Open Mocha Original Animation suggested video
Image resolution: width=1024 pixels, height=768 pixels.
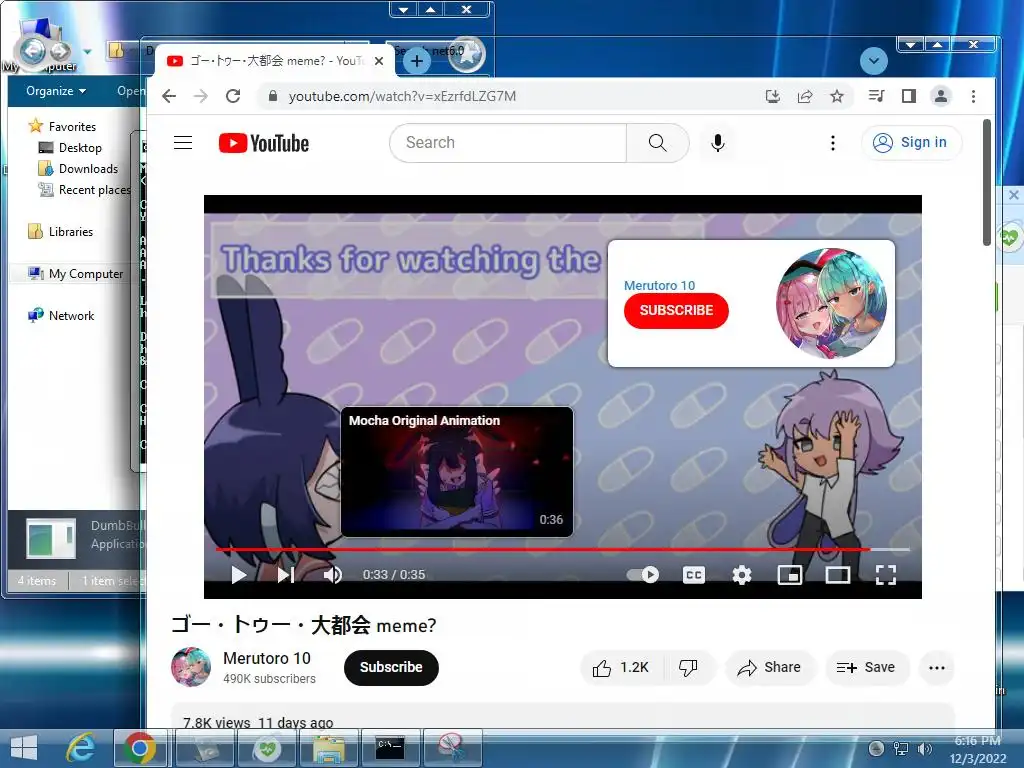pos(456,472)
